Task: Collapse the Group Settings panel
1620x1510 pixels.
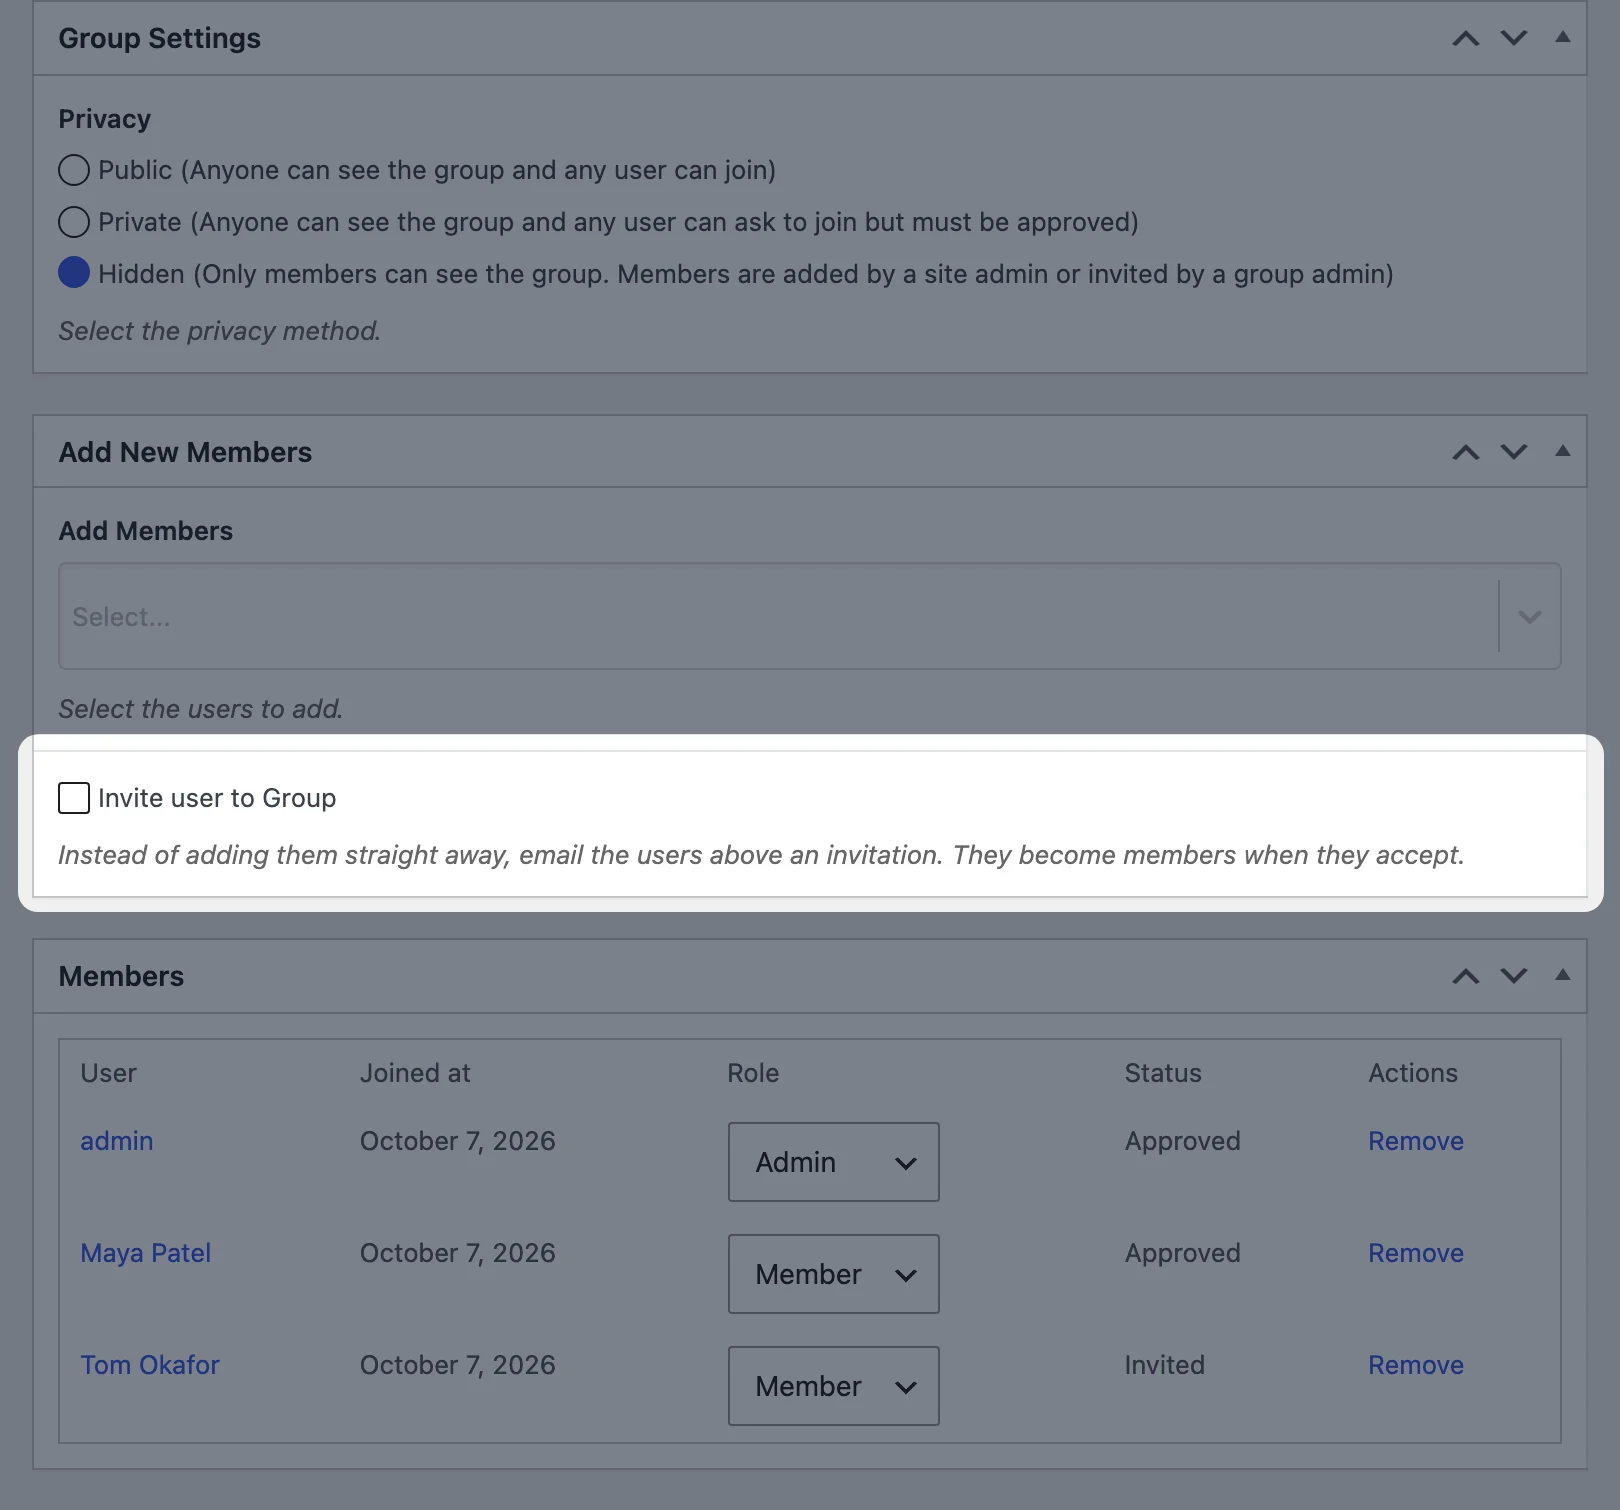Action: click(1562, 37)
